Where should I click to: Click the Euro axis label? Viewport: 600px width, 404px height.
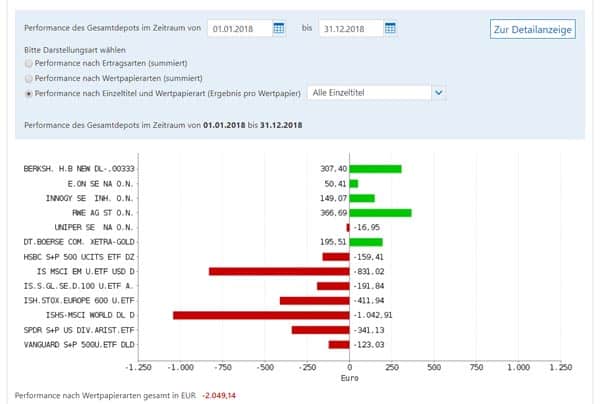349,378
